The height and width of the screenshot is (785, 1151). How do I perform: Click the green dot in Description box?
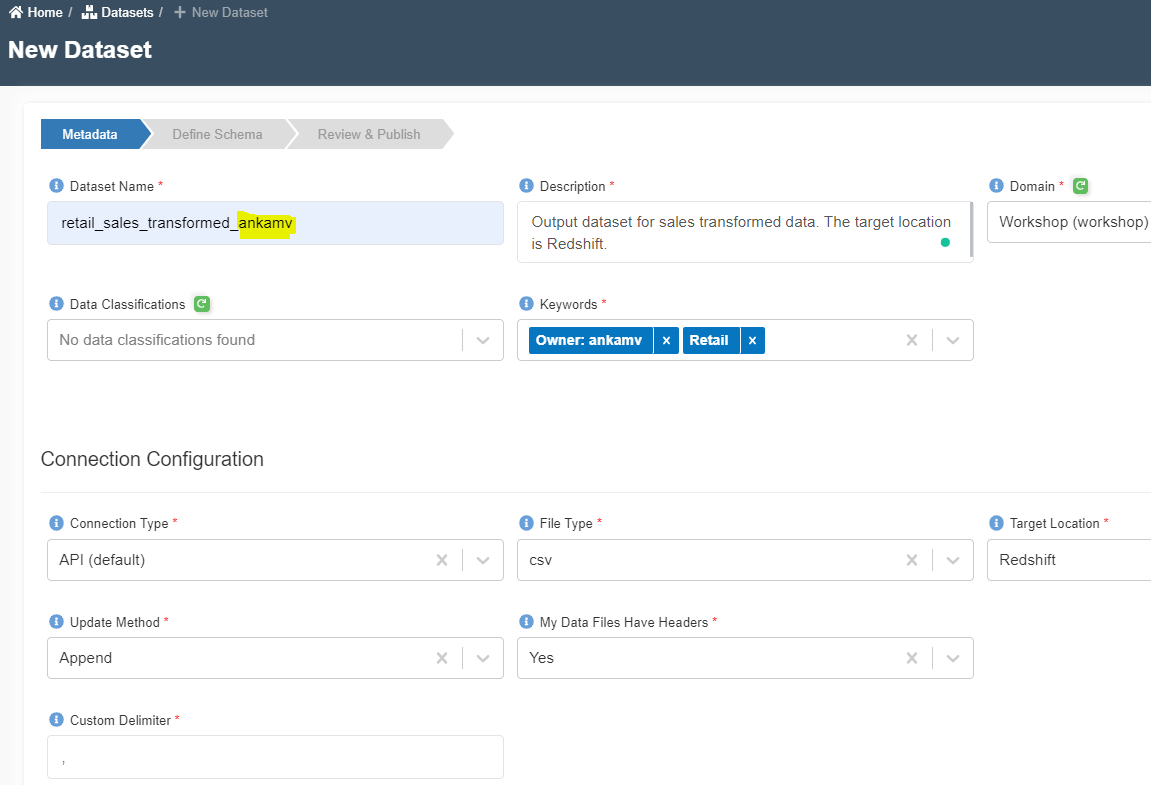click(945, 242)
